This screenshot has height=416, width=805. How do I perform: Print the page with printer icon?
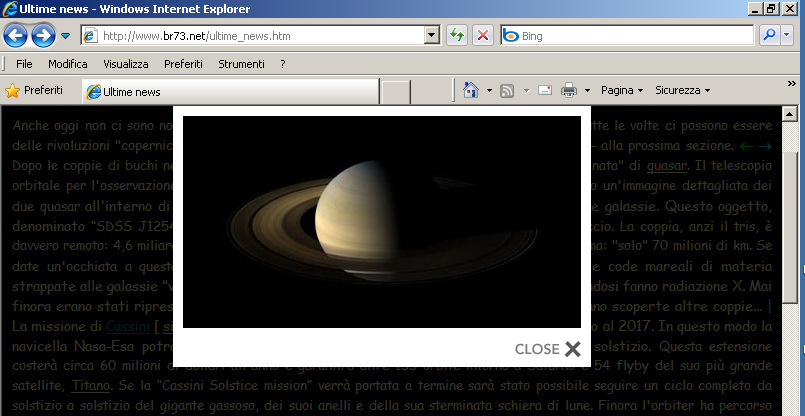(x=569, y=90)
